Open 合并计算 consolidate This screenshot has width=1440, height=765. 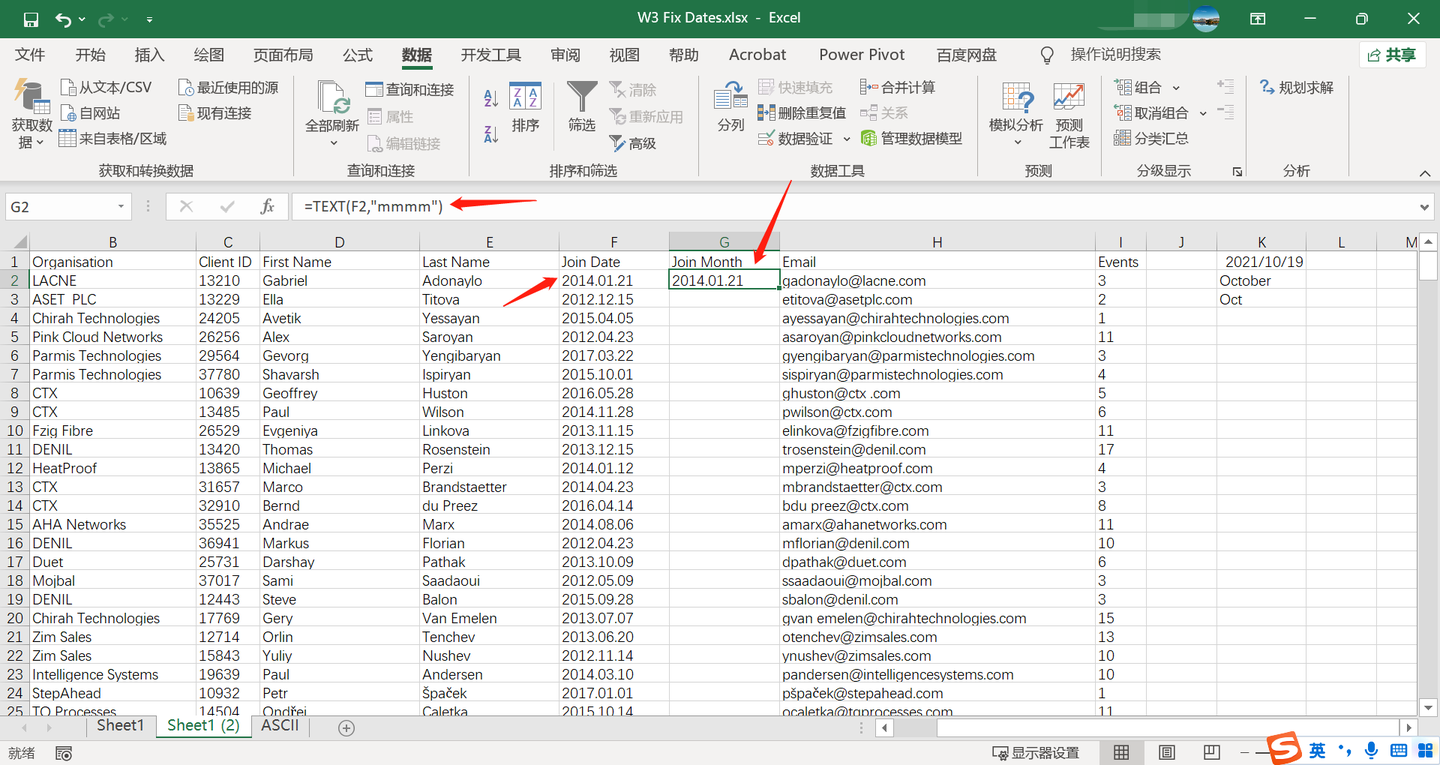pos(898,88)
